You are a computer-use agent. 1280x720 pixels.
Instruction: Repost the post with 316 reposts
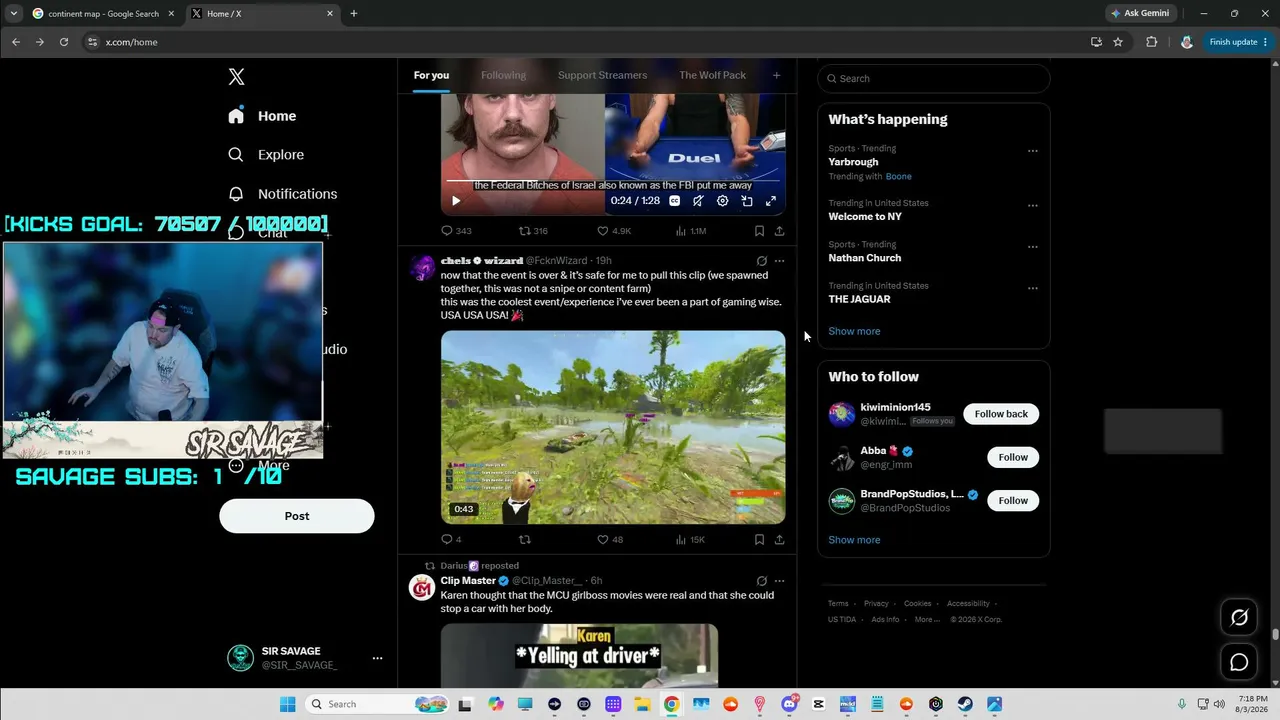[x=533, y=231]
